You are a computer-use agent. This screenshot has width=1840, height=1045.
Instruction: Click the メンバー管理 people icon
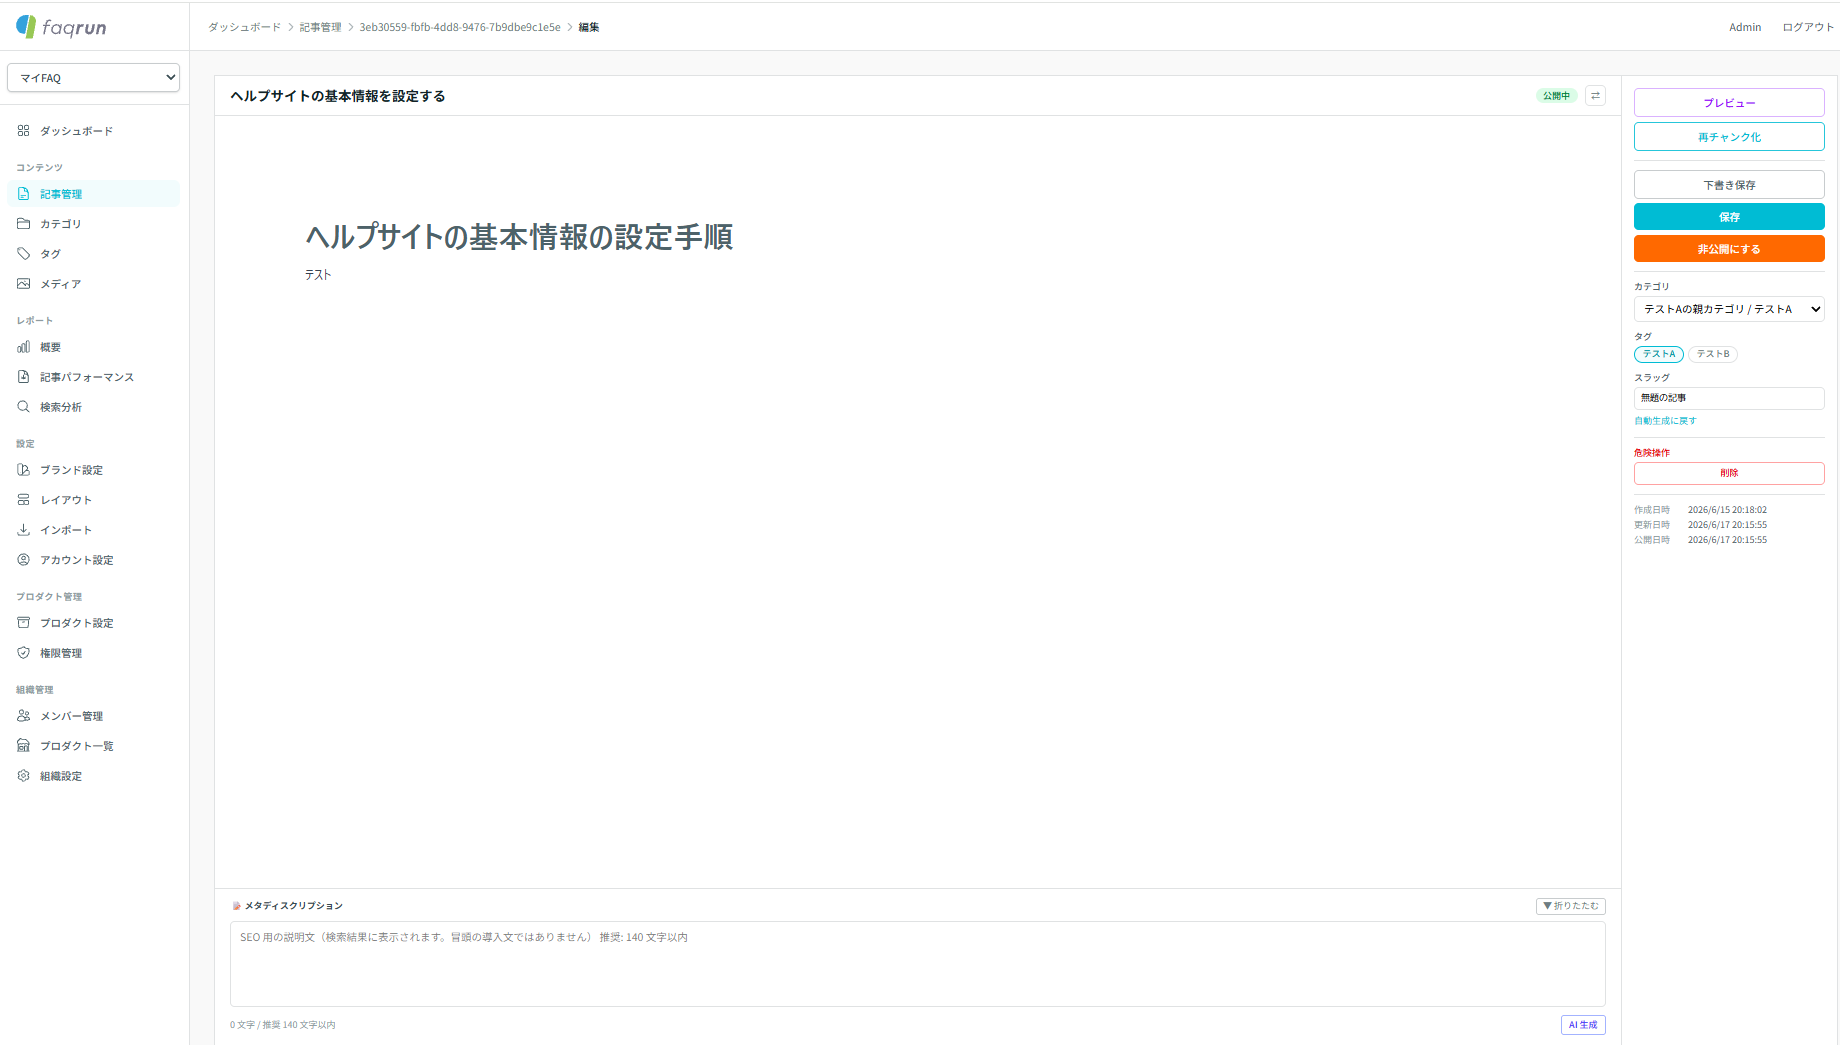click(23, 716)
